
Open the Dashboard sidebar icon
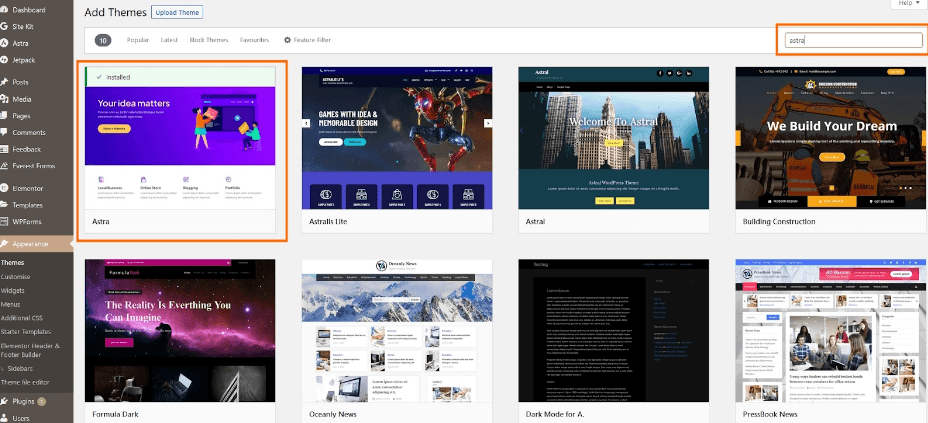pos(4,10)
